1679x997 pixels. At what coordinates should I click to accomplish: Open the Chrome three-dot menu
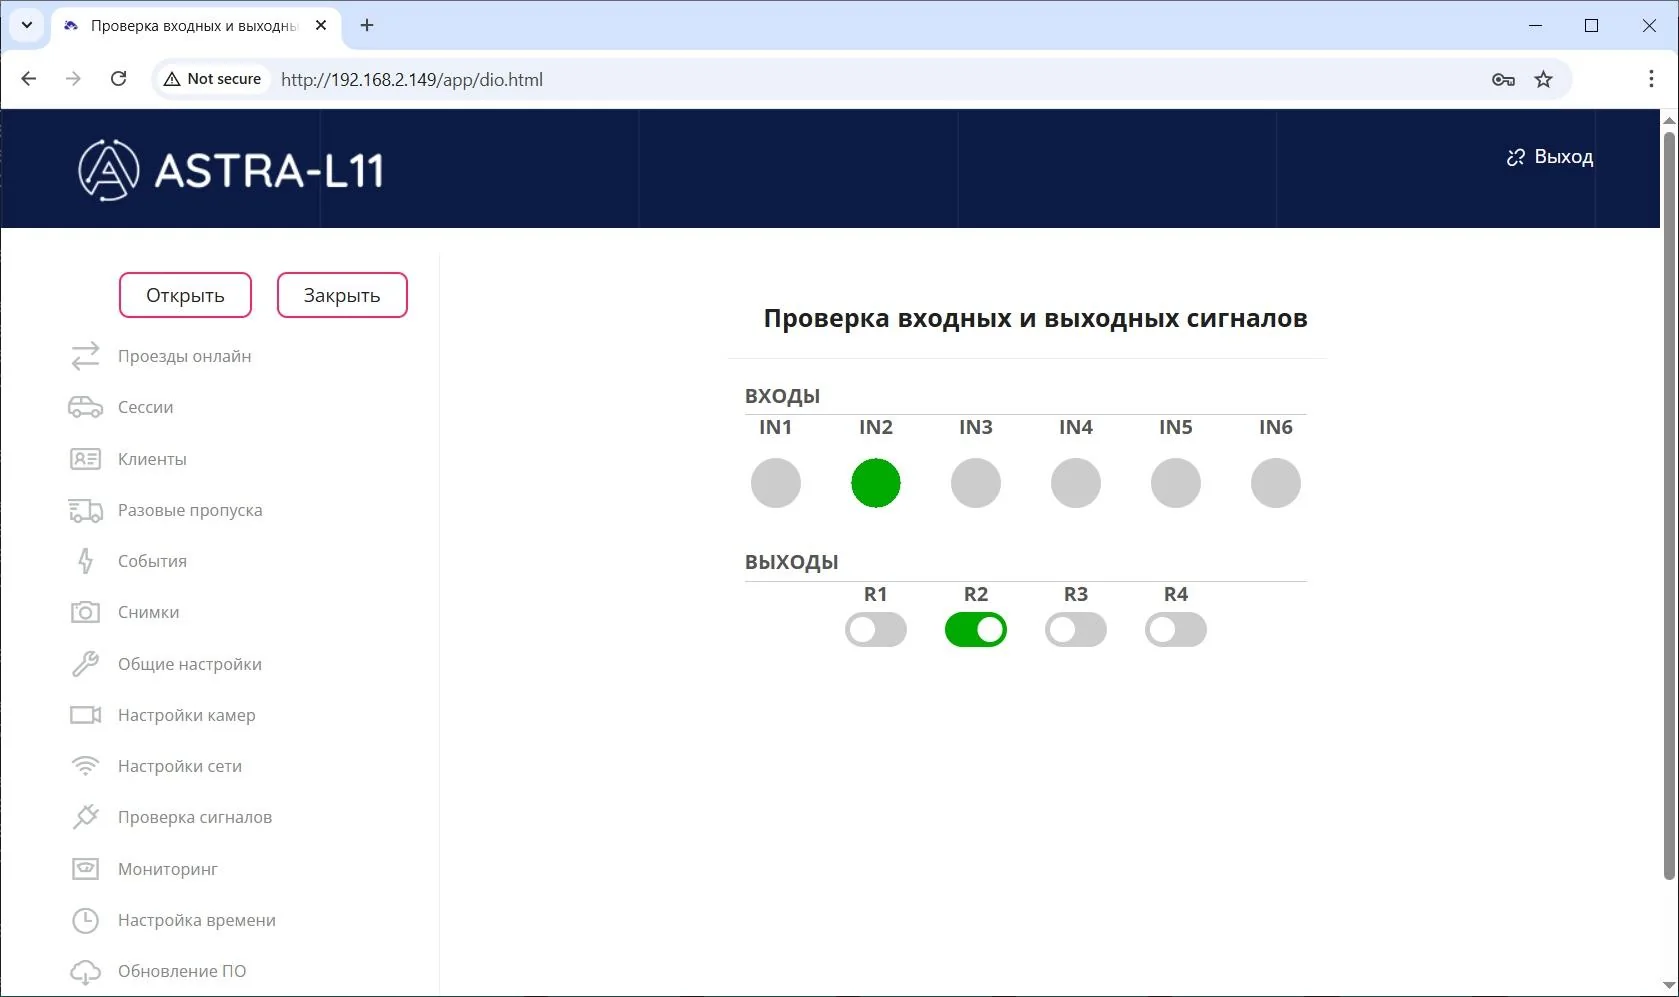pyautogui.click(x=1650, y=79)
